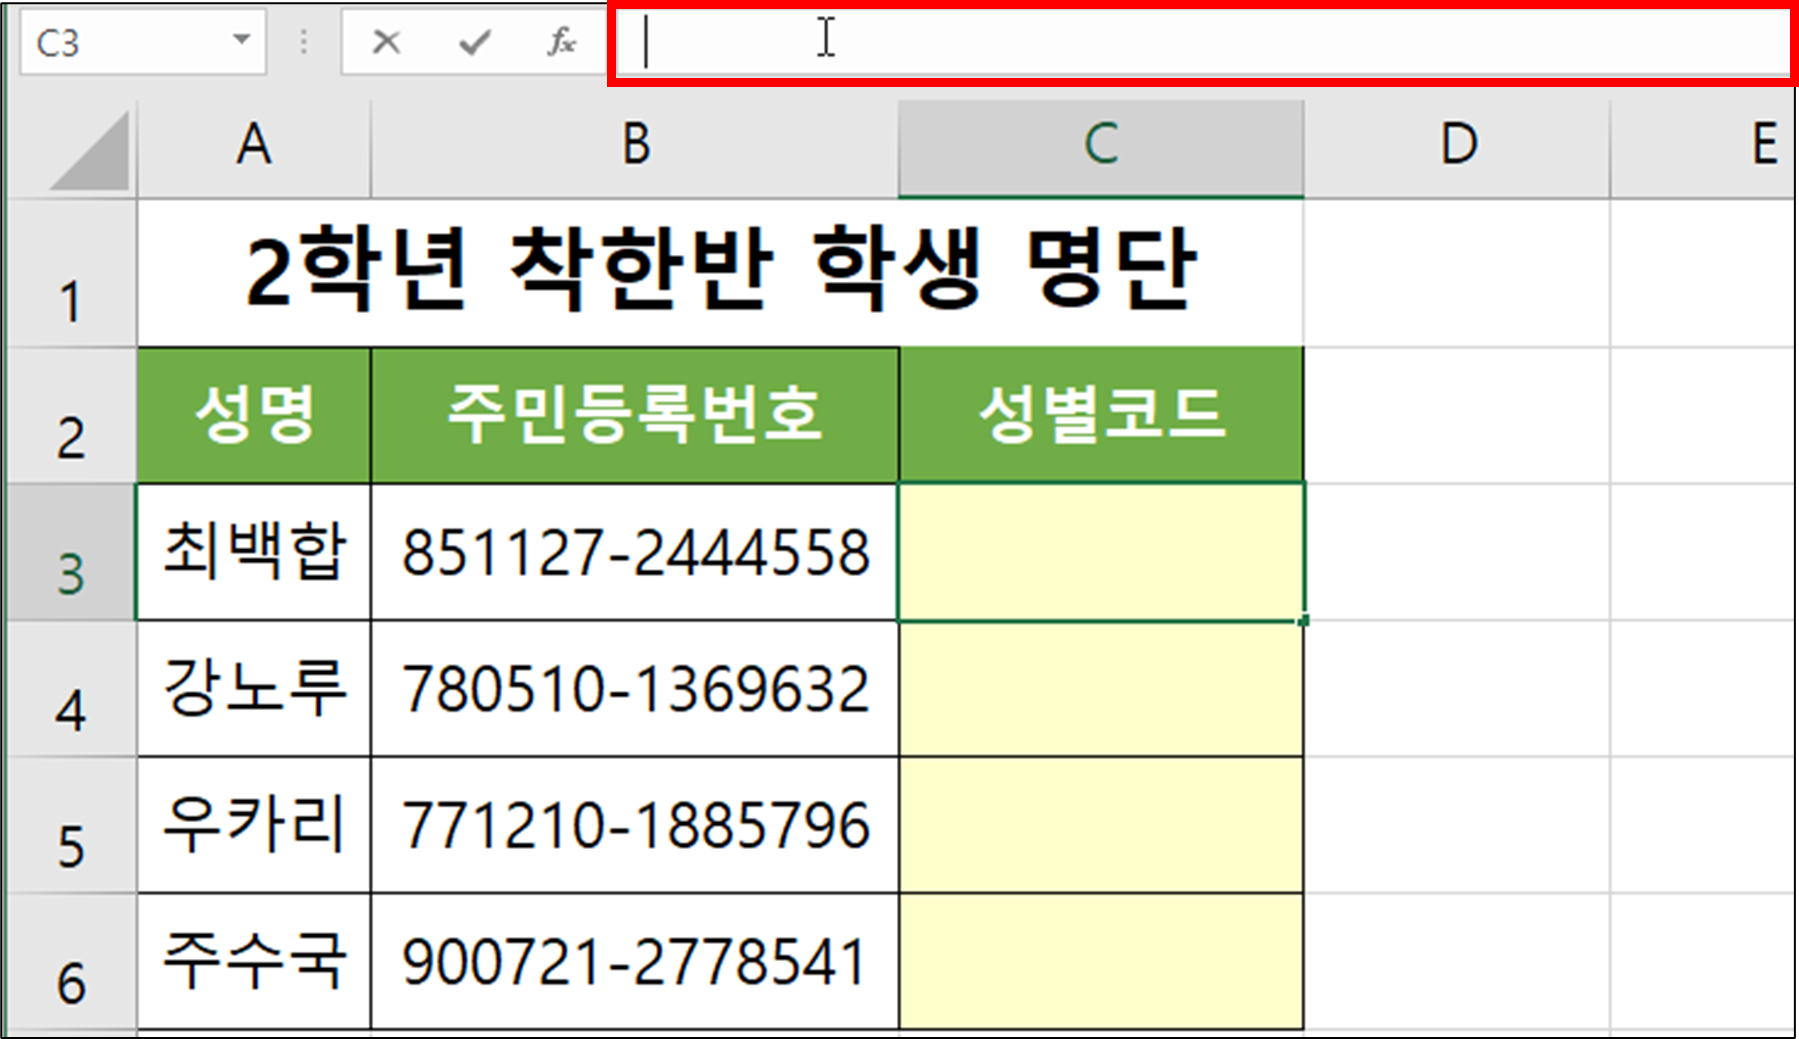The width and height of the screenshot is (1799, 1039).
Task: Click the Enter checkmark in formula bar
Action: tap(473, 41)
